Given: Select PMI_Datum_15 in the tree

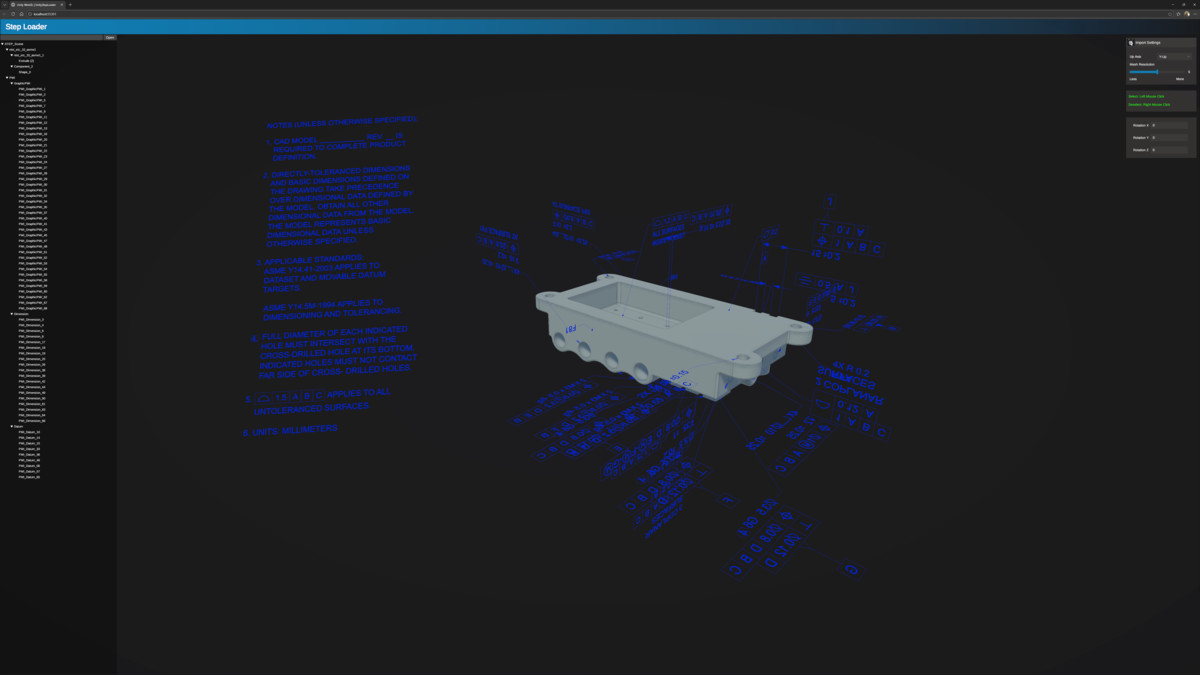Looking at the screenshot, I should pos(29,443).
